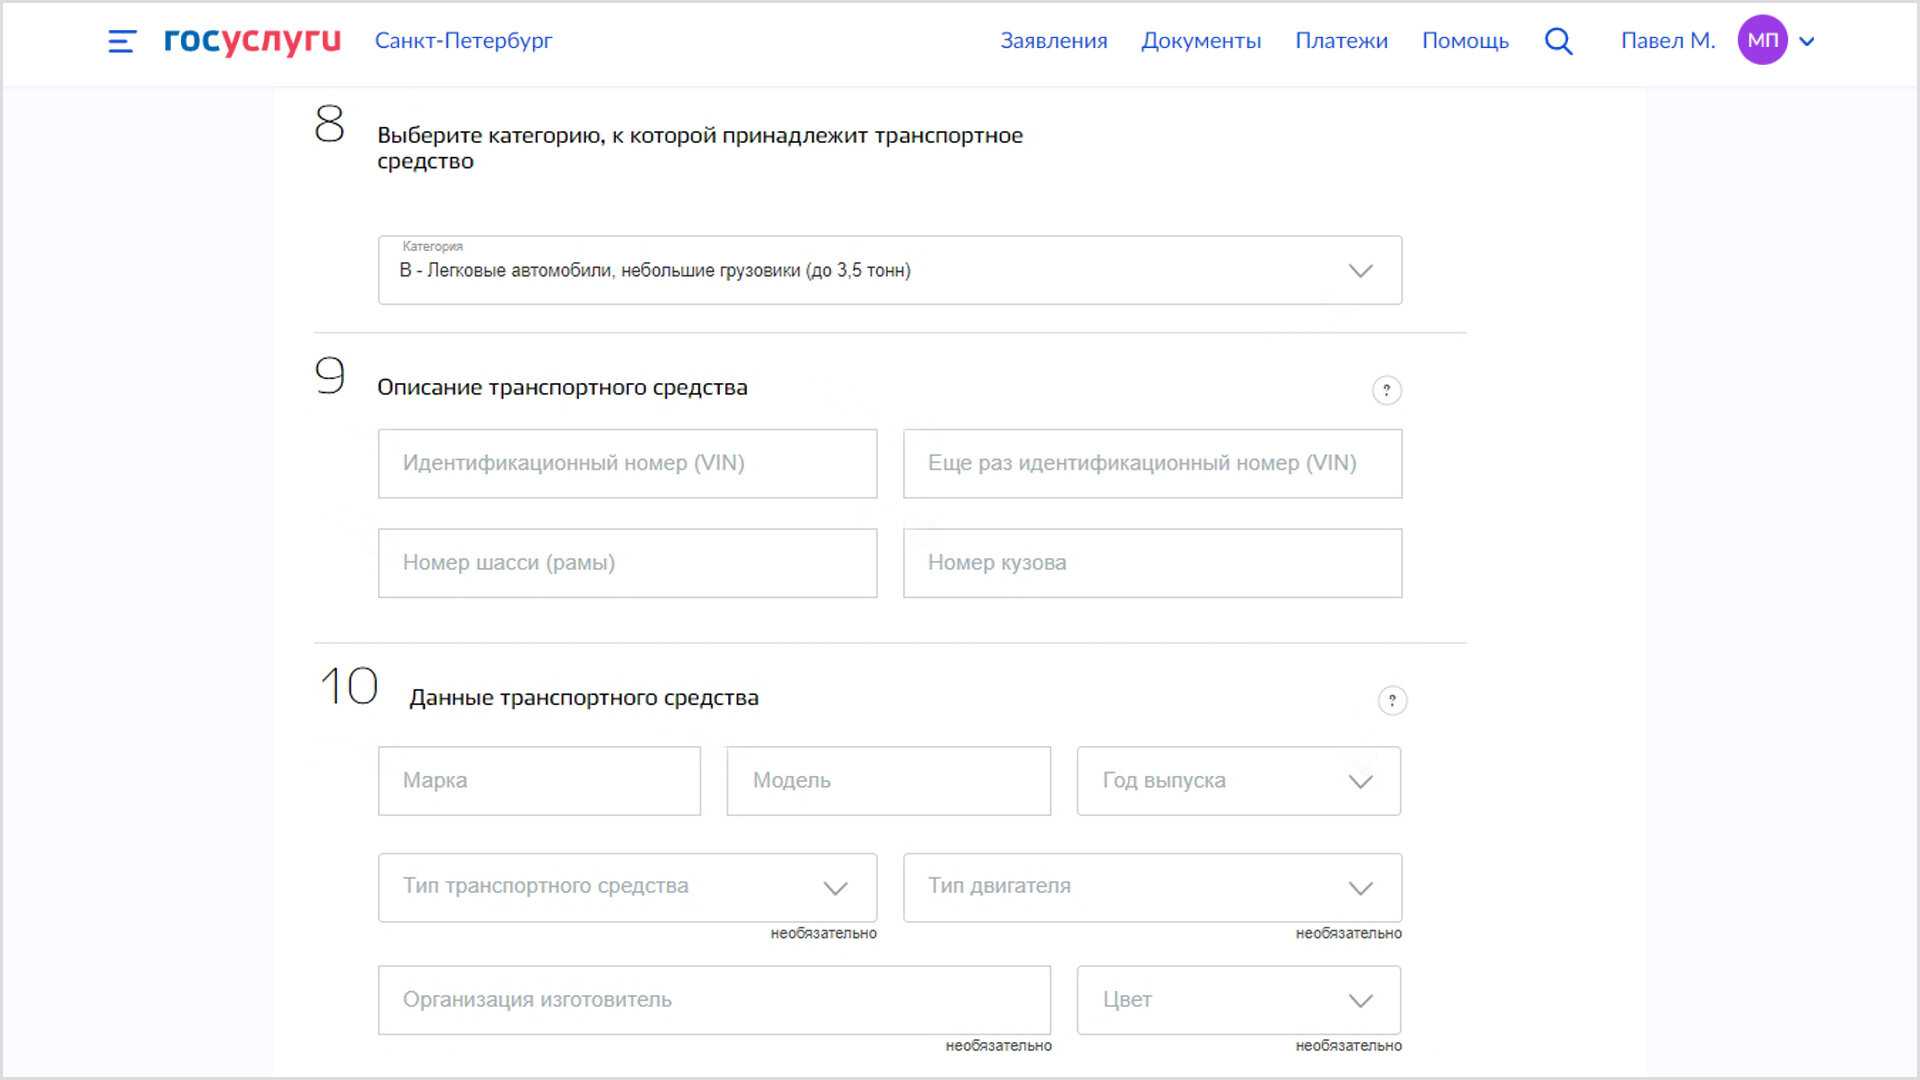
Task: Expand the profile chevron next to avatar
Action: click(1807, 41)
